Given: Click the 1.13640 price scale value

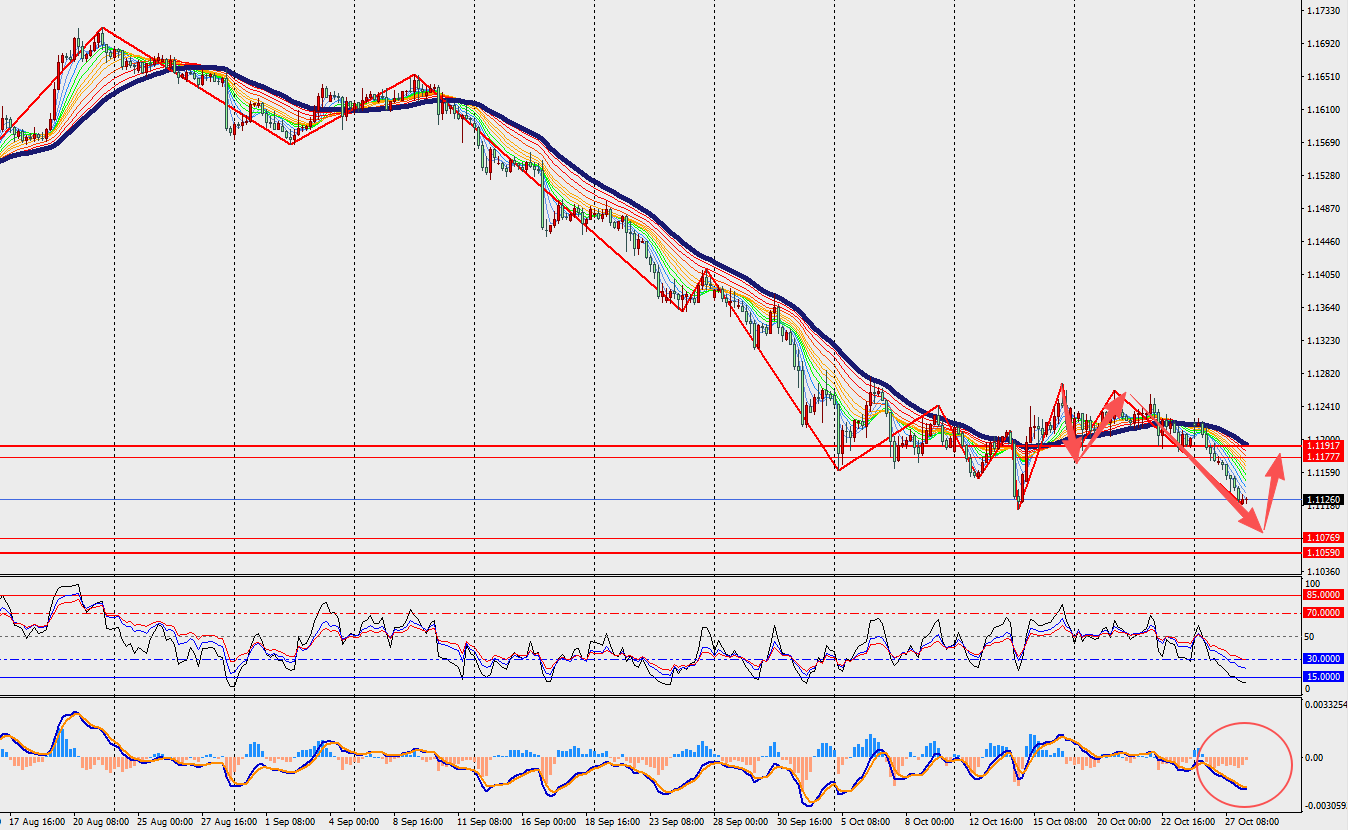Looking at the screenshot, I should [1324, 308].
